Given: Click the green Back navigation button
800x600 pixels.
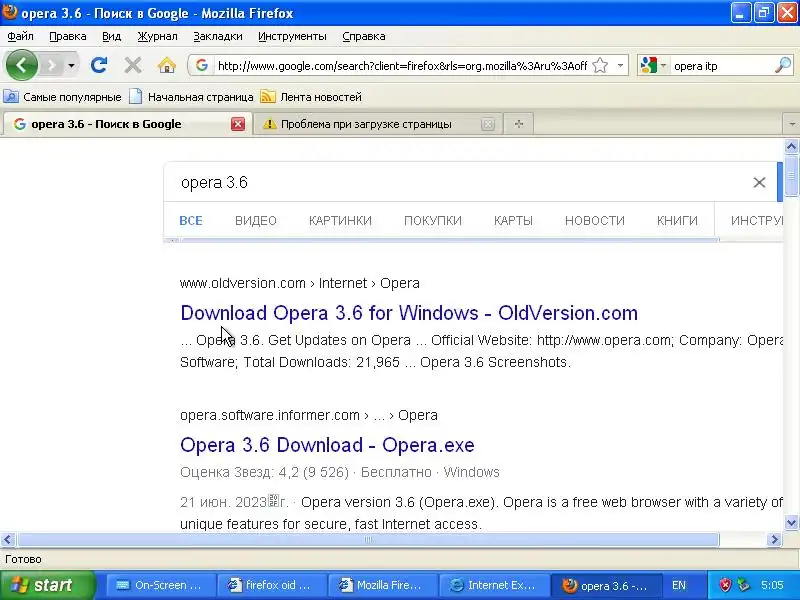Looking at the screenshot, I should (21, 65).
